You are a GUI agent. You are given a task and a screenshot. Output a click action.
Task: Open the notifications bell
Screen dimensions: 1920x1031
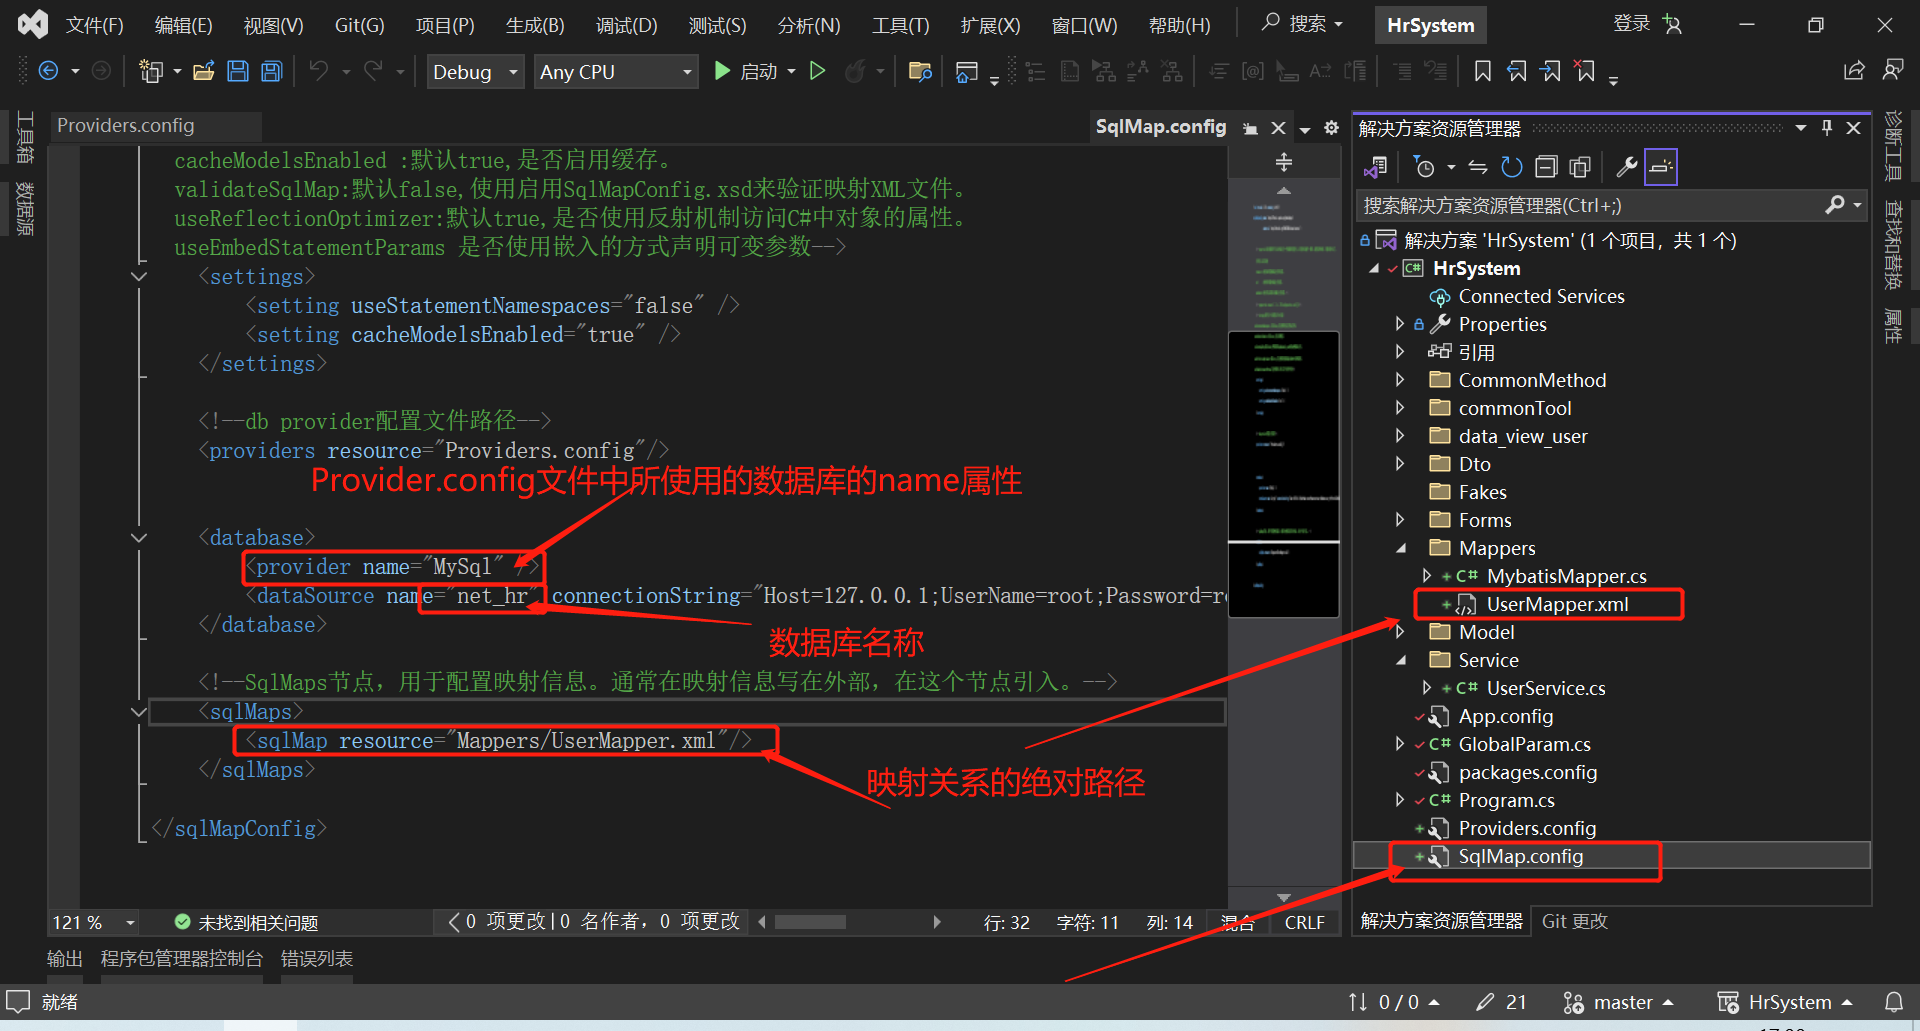1896,1002
